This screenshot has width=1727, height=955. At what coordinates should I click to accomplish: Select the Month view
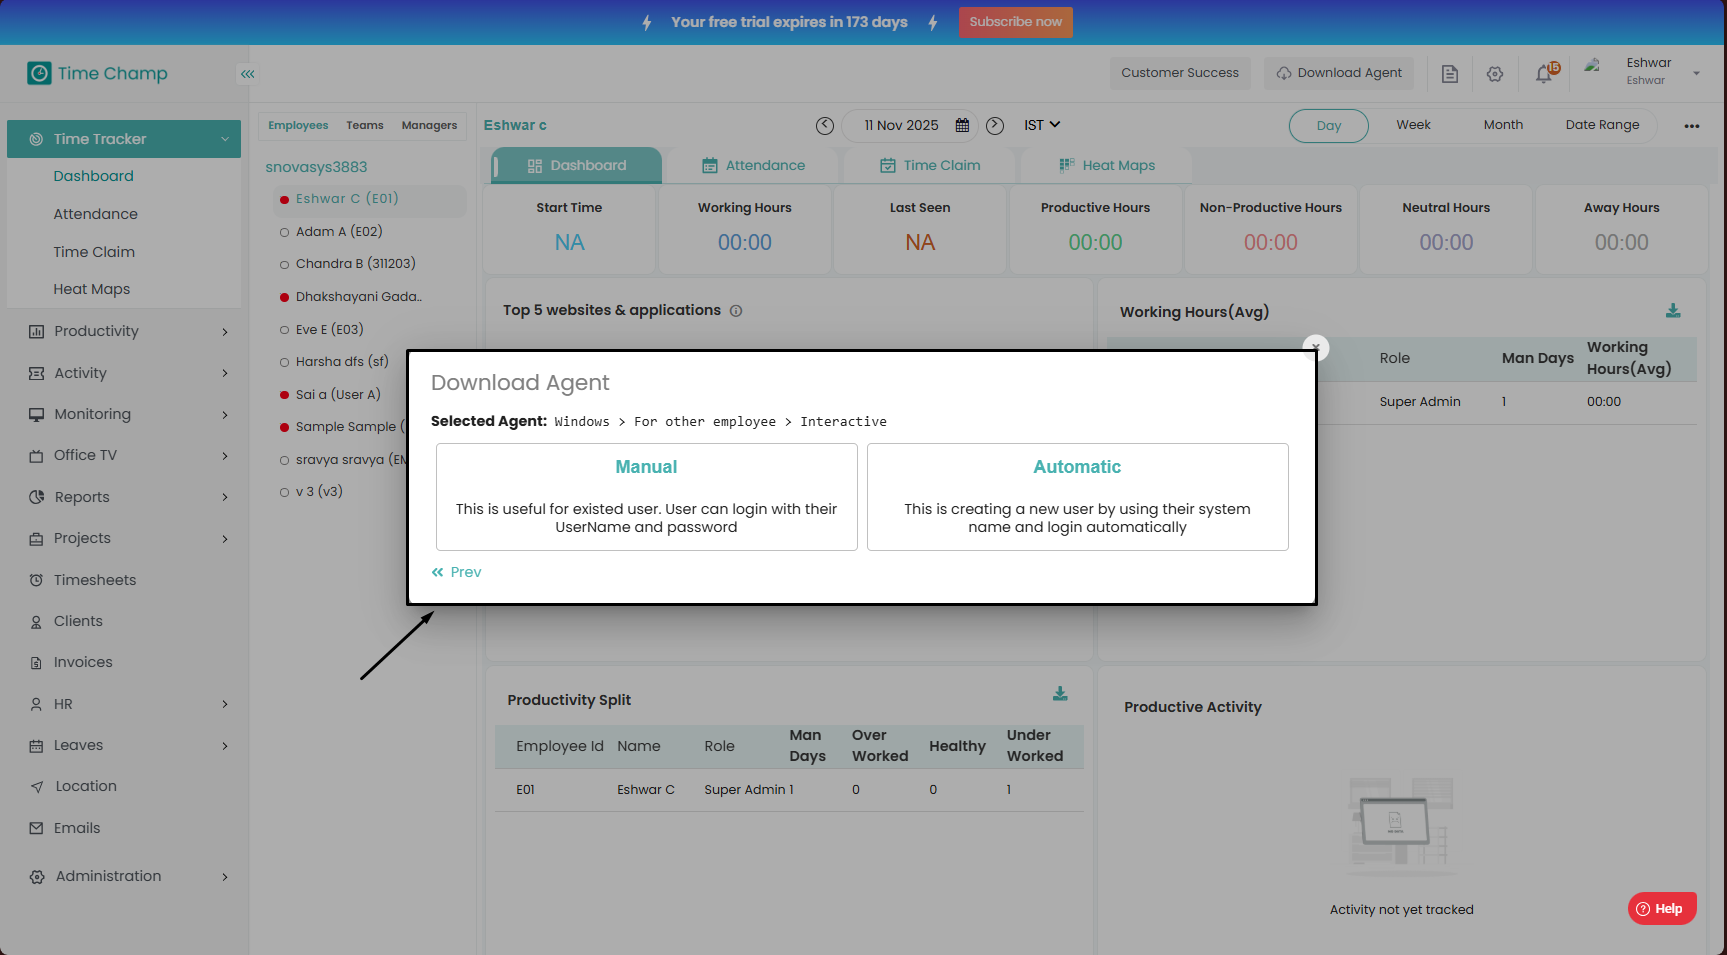1503,125
